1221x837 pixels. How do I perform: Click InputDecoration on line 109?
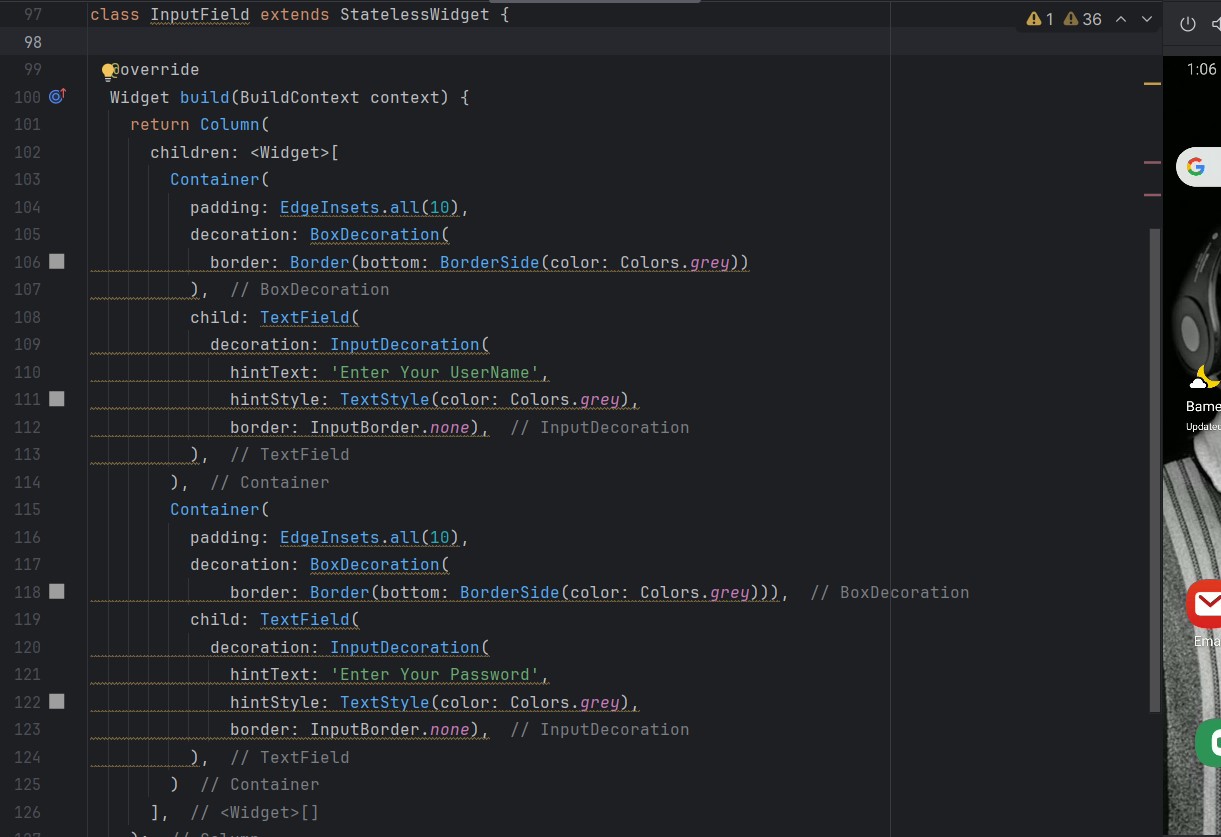click(x=405, y=345)
